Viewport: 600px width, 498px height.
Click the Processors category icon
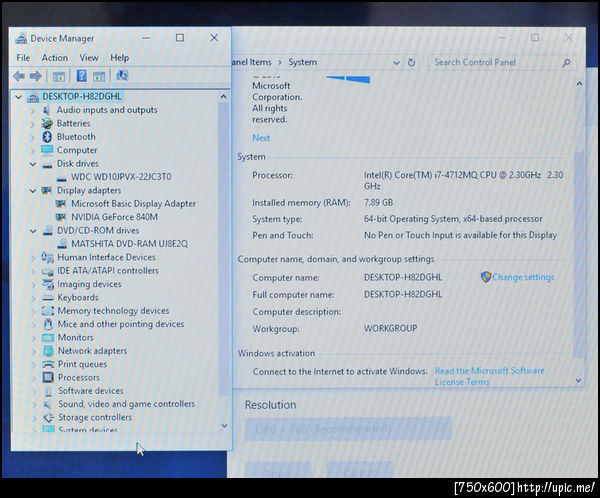point(48,377)
